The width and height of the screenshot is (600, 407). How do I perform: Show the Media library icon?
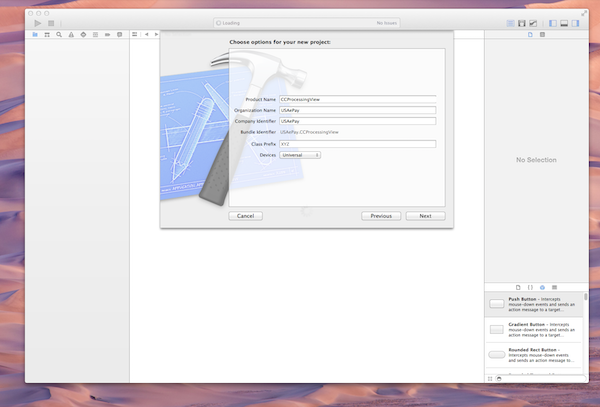click(555, 286)
